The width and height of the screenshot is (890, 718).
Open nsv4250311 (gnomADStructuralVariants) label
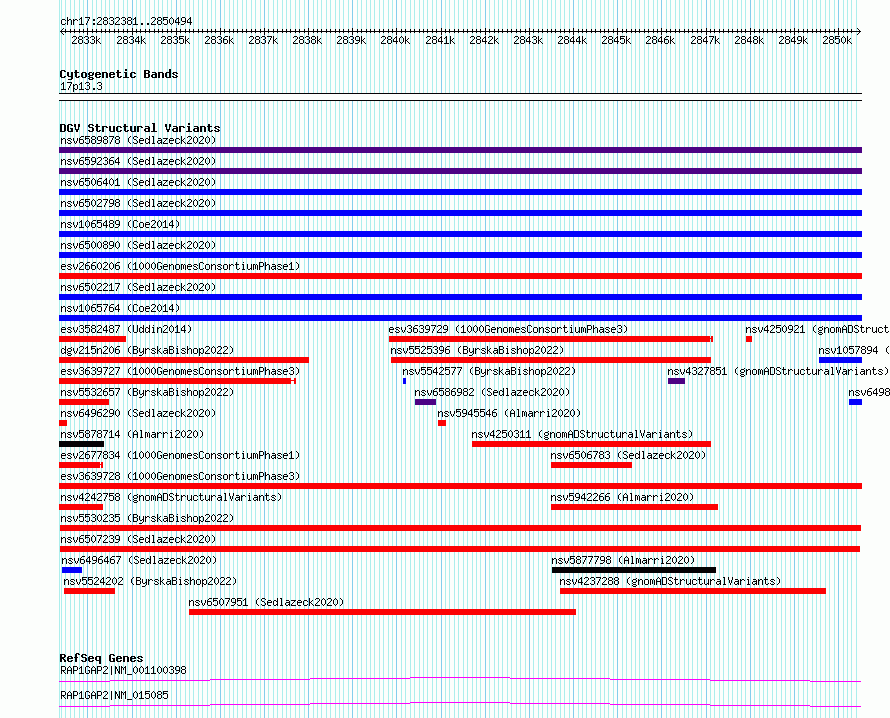(582, 434)
